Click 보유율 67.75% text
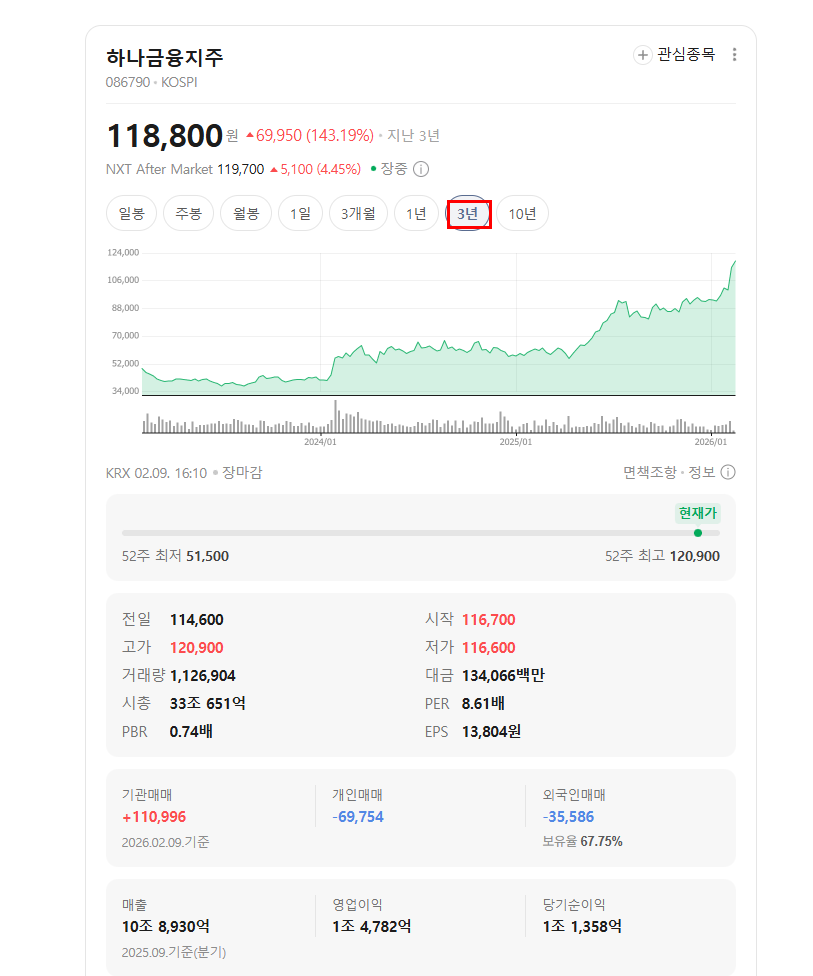The width and height of the screenshot is (813, 976). [582, 842]
